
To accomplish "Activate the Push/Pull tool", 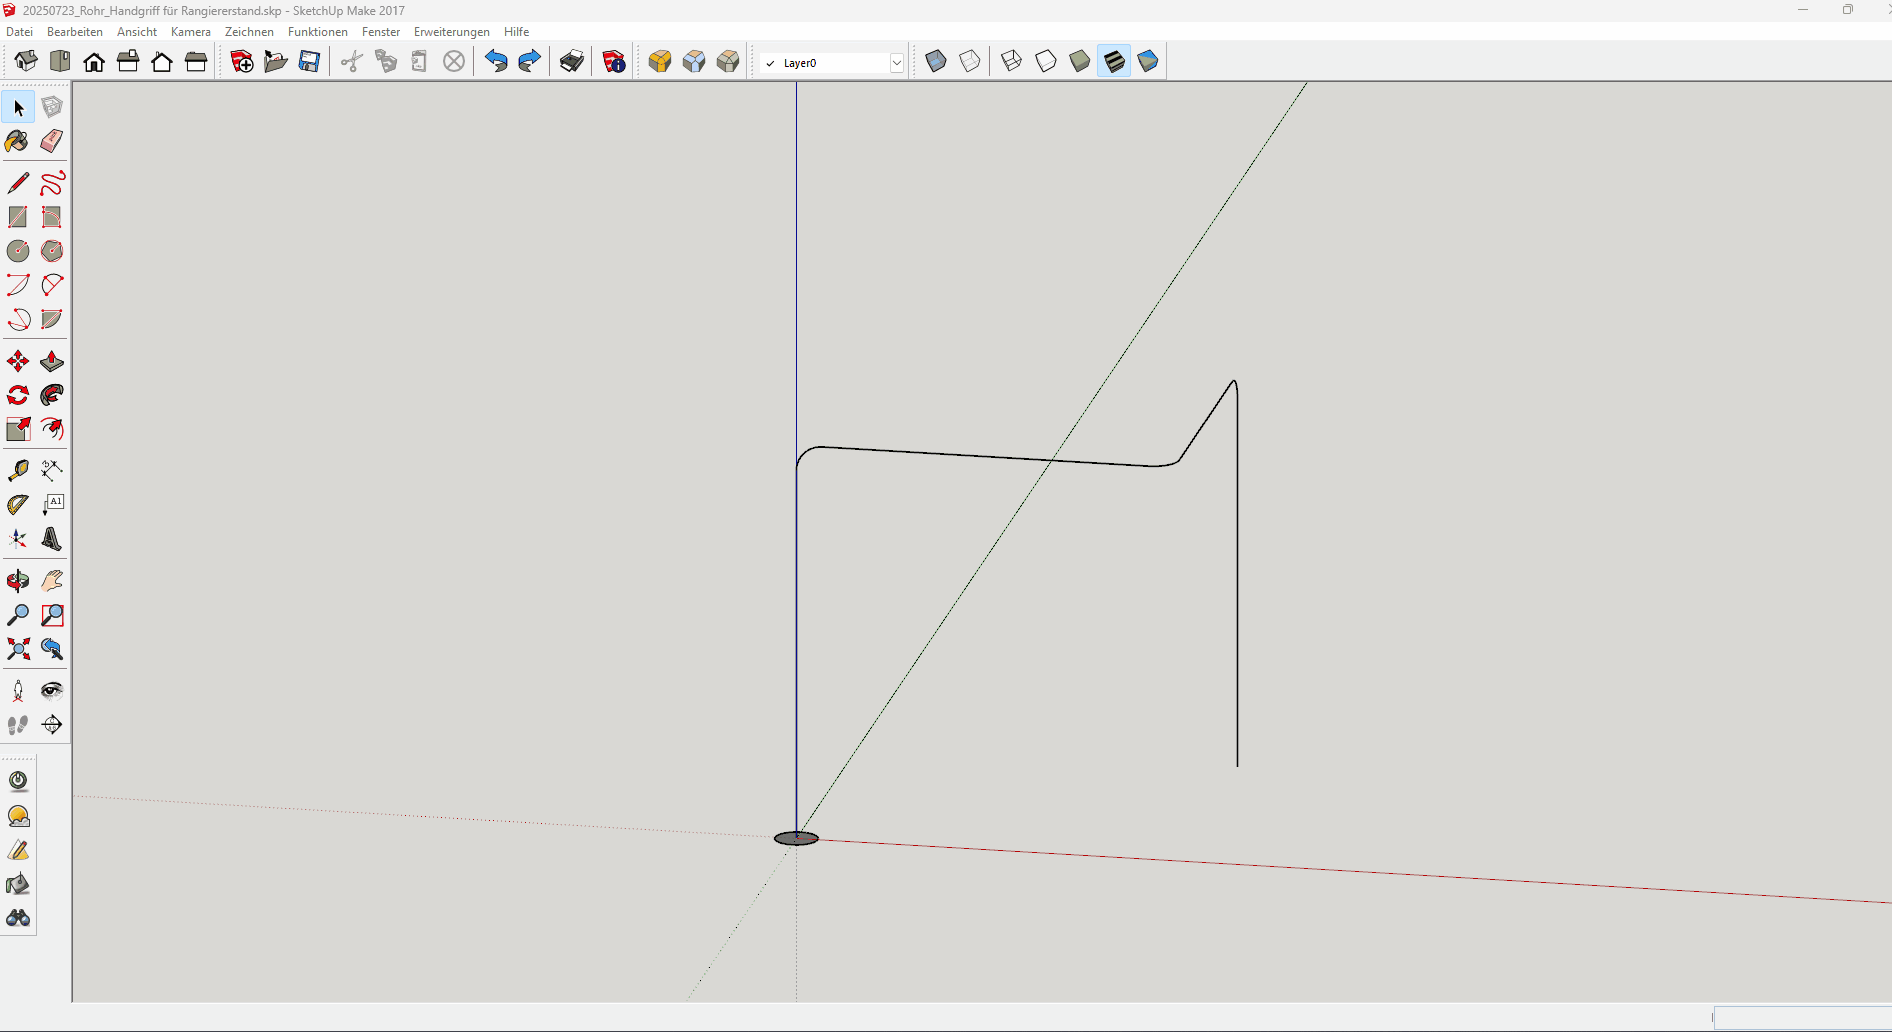I will pos(52,361).
